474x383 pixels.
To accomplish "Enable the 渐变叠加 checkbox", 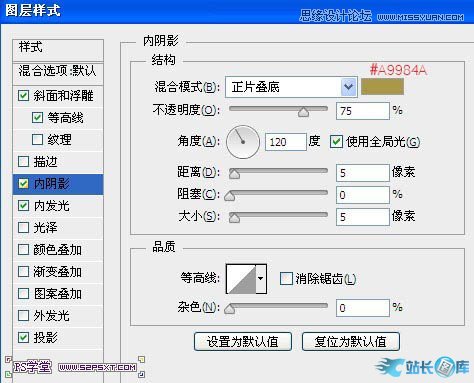I will pos(23,272).
